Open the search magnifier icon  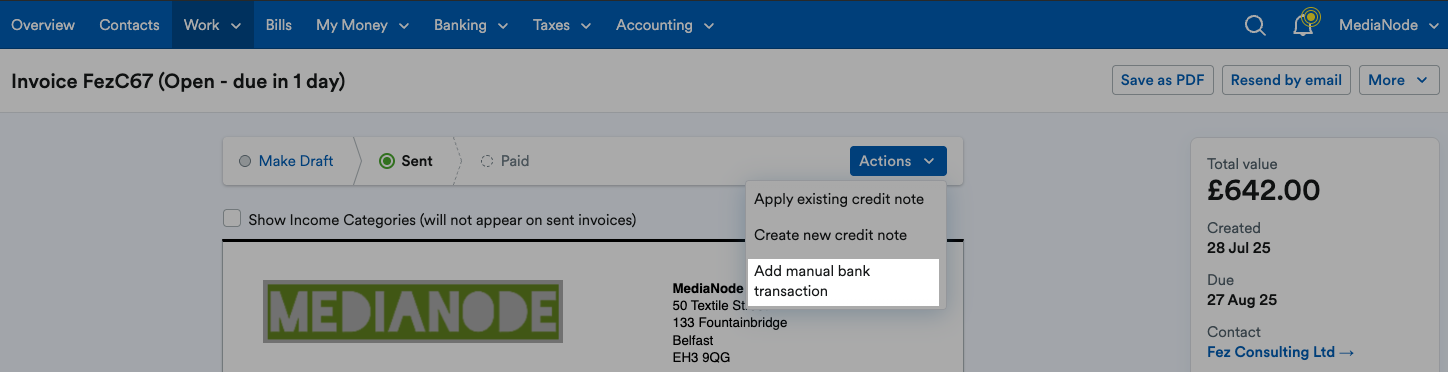[1255, 25]
